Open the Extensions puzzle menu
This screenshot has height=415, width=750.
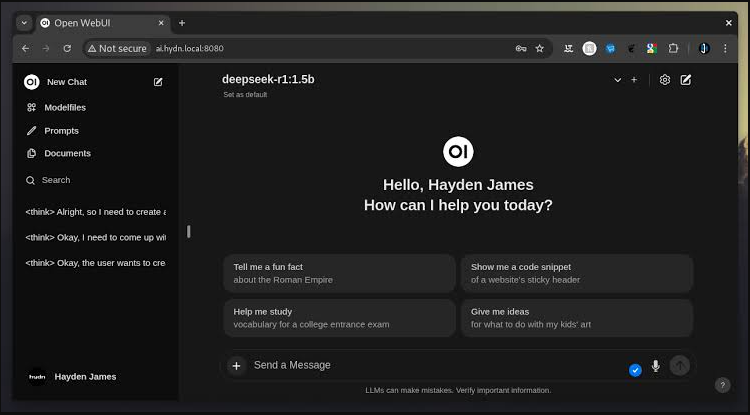coord(673,48)
